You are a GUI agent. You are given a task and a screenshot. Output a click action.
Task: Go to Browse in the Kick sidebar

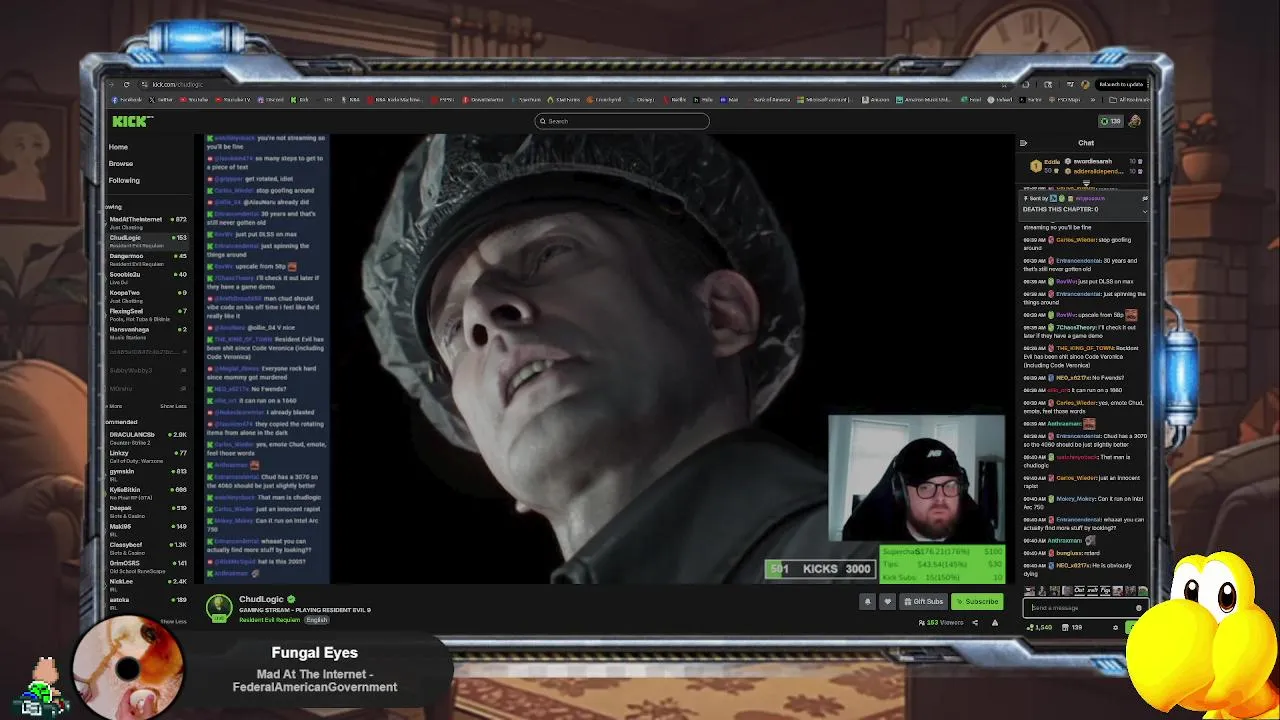pos(120,163)
